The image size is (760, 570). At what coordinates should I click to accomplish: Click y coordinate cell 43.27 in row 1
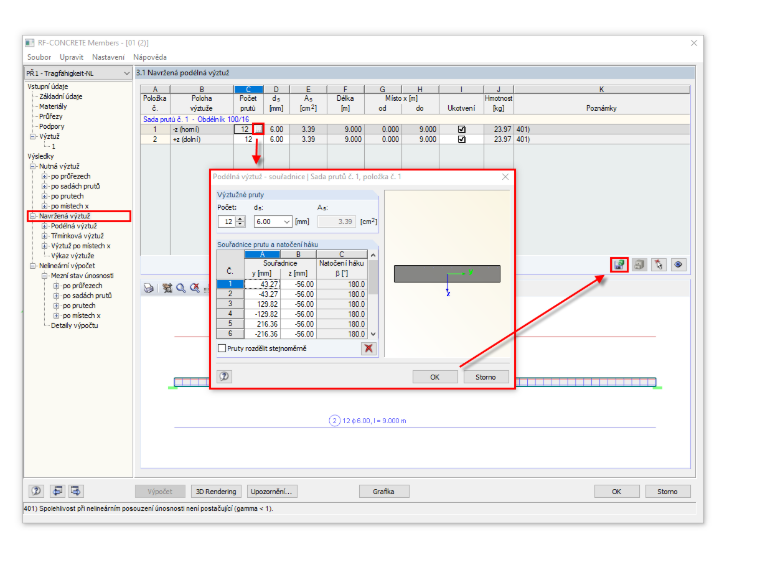click(262, 285)
